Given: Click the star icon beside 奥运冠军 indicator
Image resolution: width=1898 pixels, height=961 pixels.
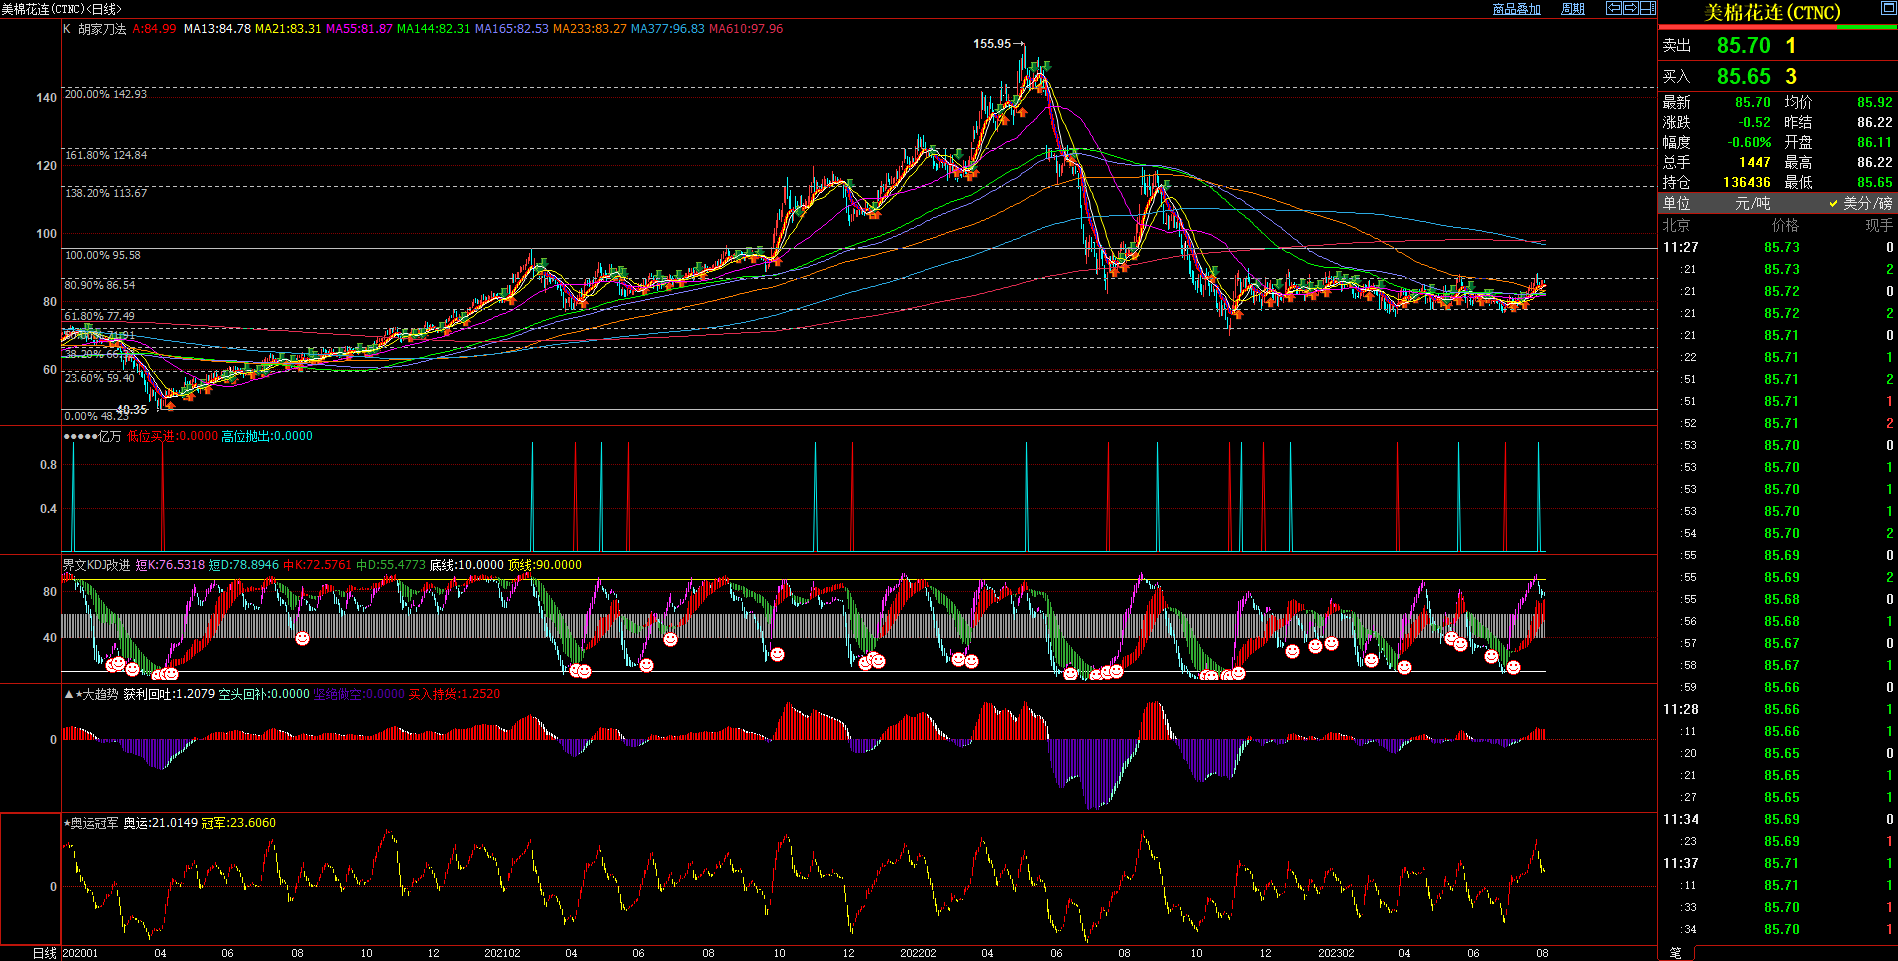Looking at the screenshot, I should [x=67, y=823].
